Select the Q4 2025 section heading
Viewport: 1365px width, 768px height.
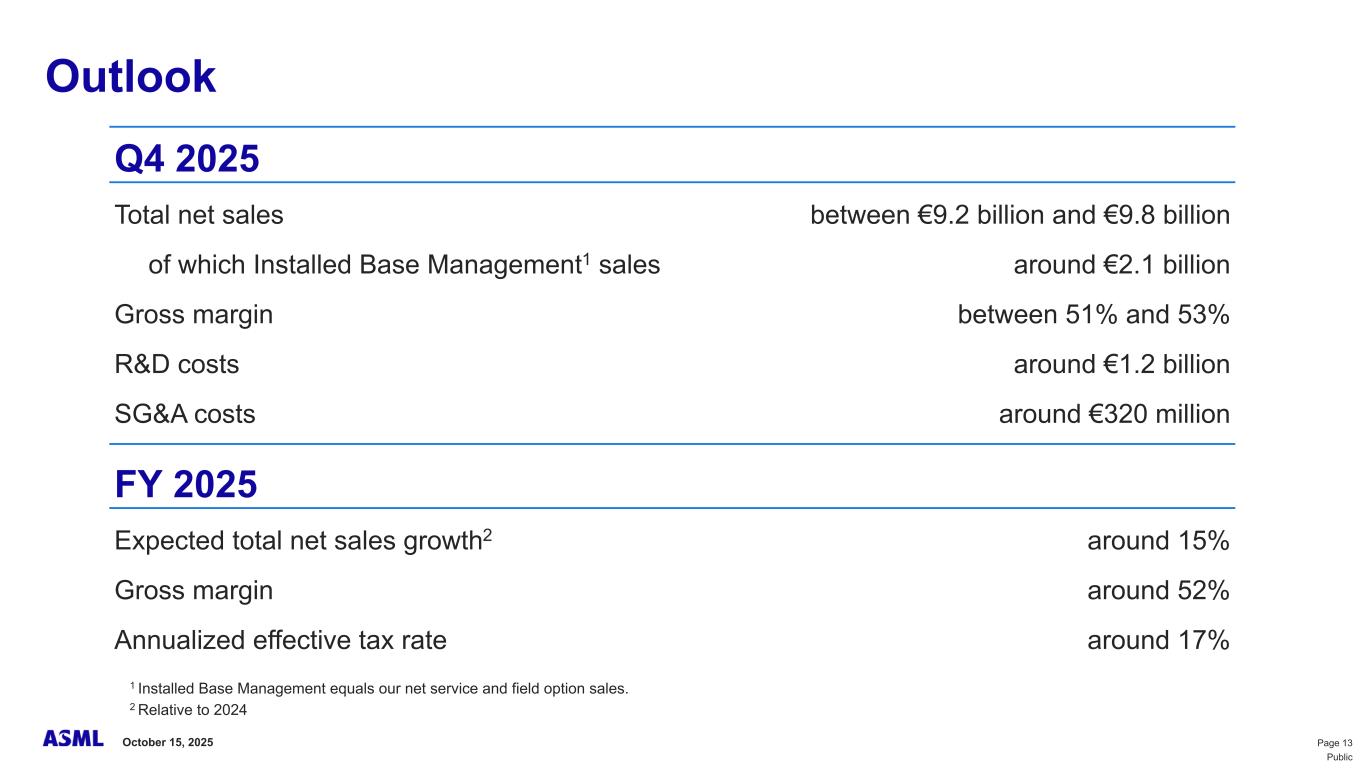(x=187, y=158)
